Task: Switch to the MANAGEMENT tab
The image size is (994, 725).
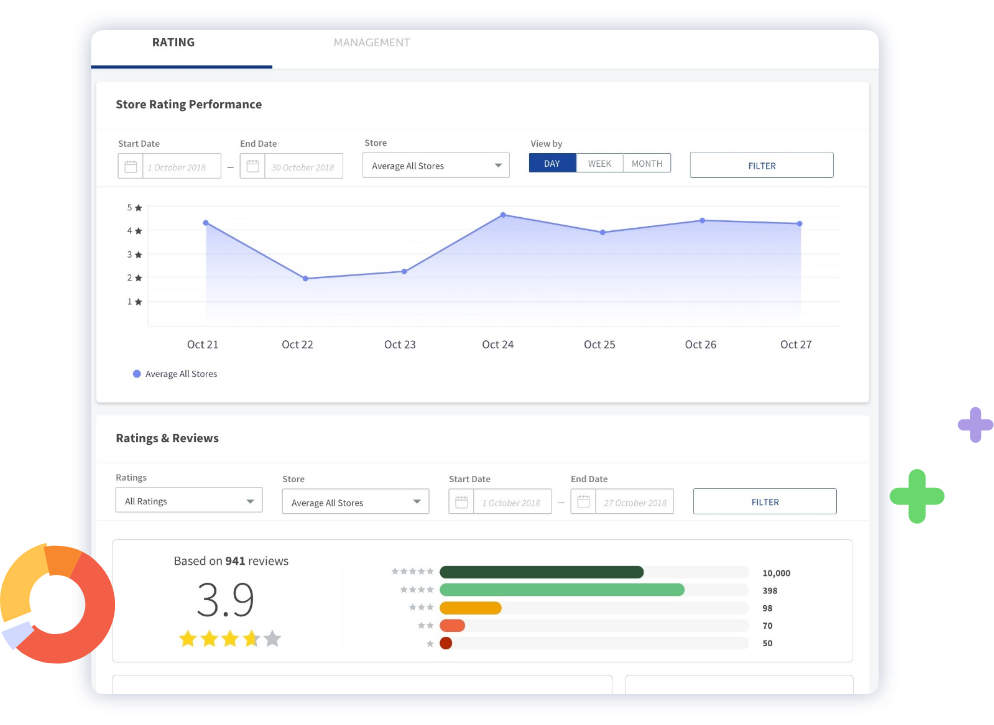Action: pyautogui.click(x=371, y=43)
